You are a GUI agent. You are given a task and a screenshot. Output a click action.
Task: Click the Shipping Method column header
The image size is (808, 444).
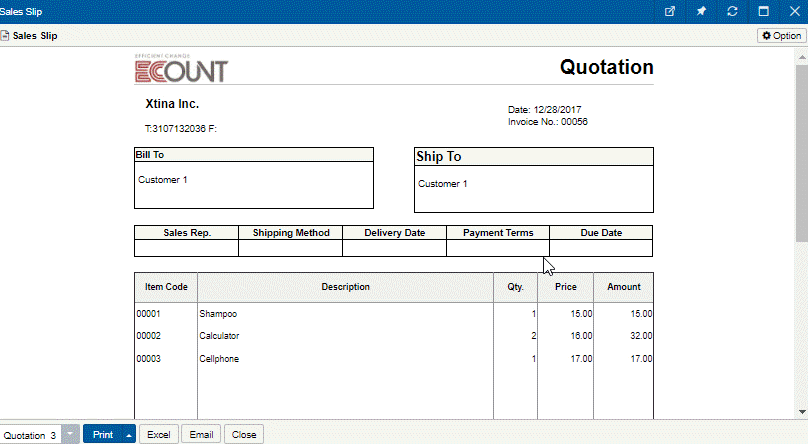[291, 233]
